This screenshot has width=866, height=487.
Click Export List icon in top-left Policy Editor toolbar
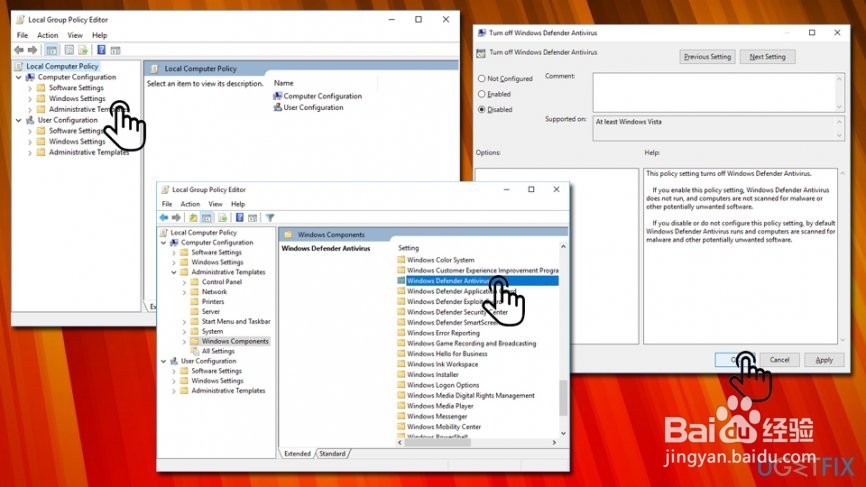point(83,50)
